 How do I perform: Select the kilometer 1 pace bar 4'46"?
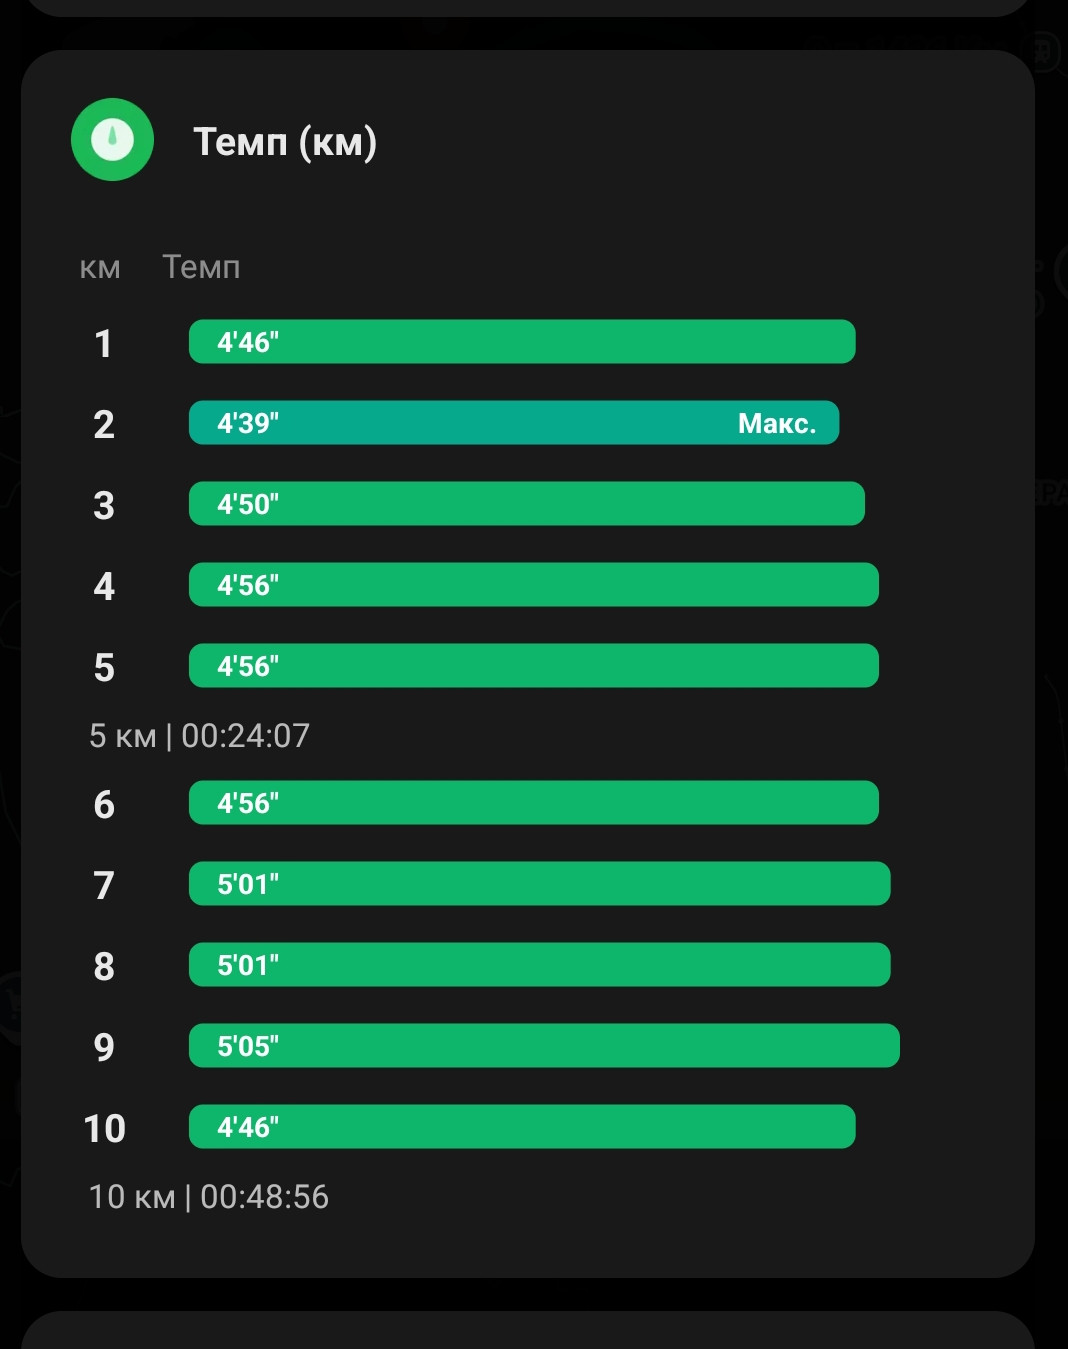522,342
